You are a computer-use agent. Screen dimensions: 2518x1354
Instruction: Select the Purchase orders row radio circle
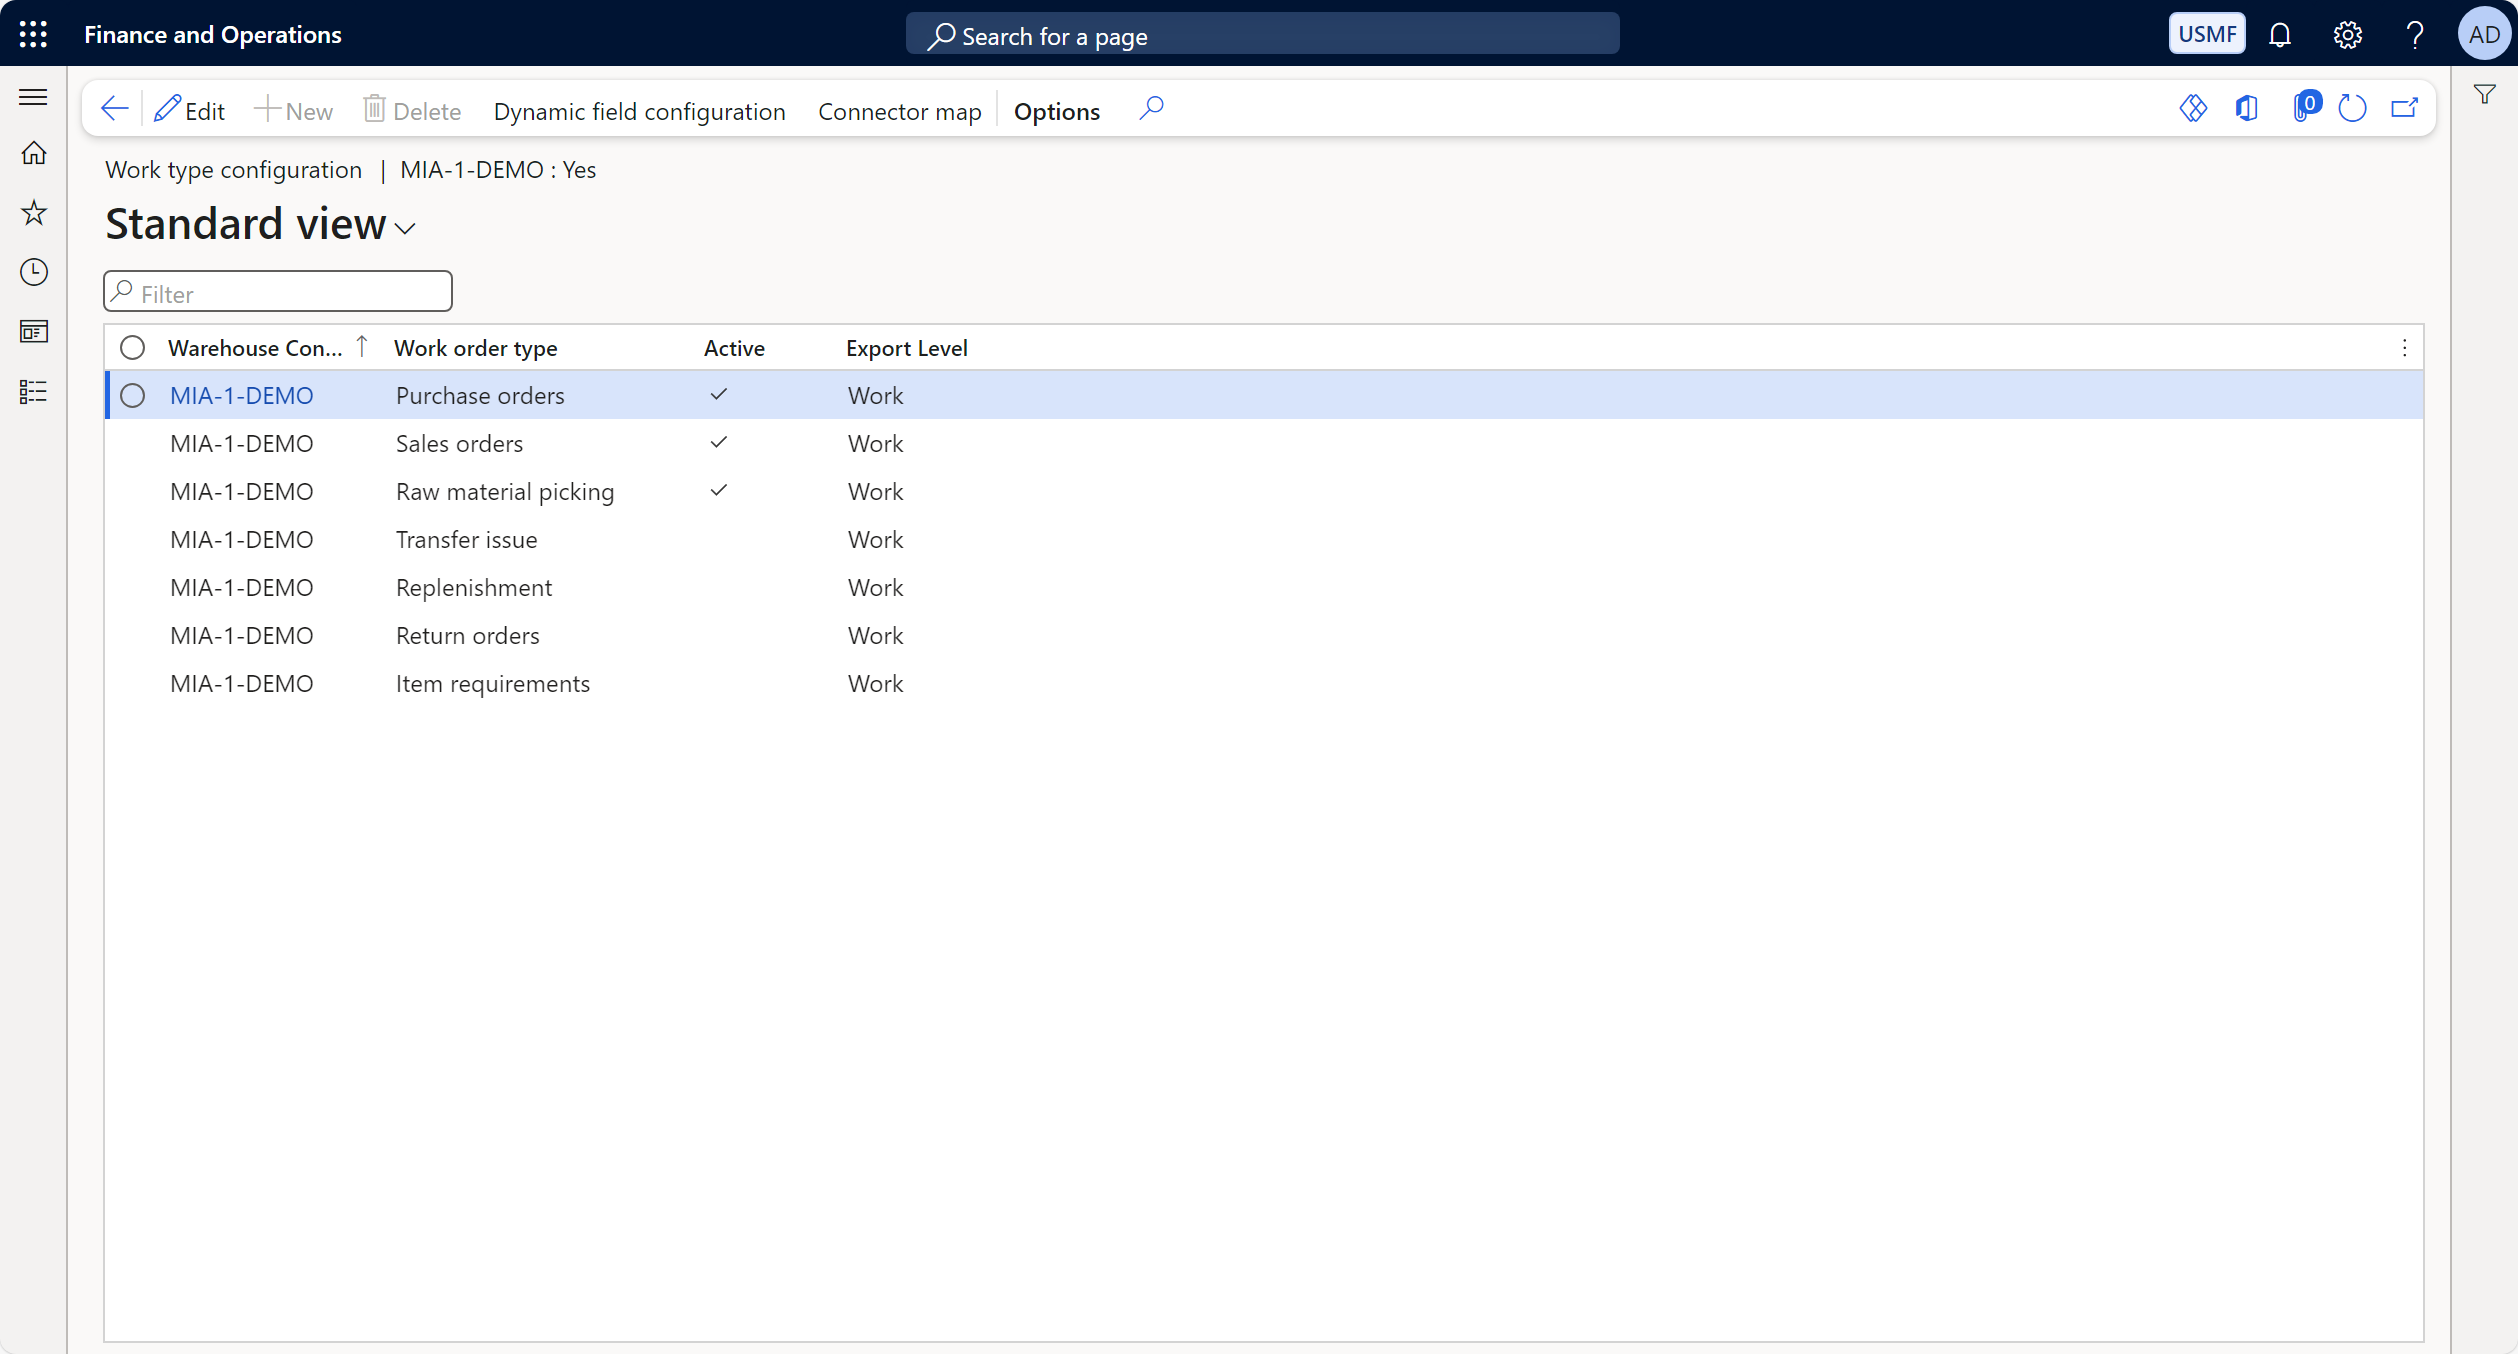[132, 396]
